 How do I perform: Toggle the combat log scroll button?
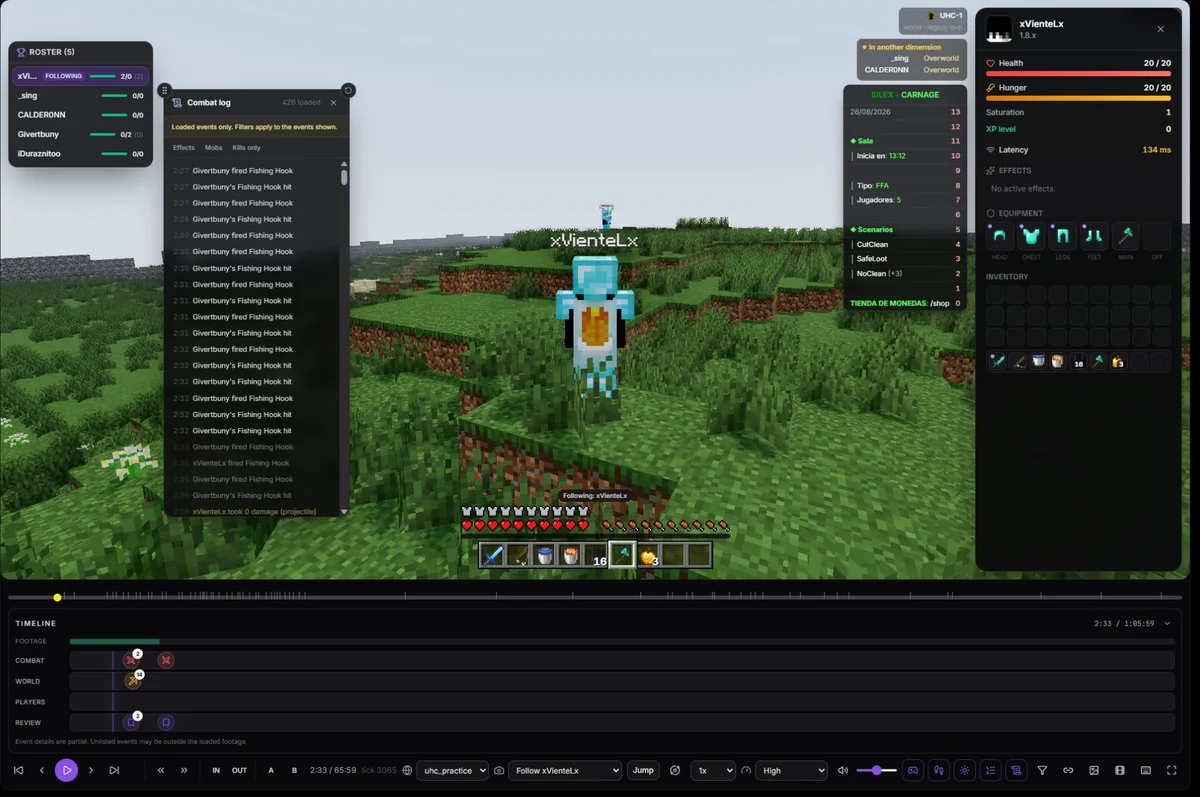click(1017, 770)
